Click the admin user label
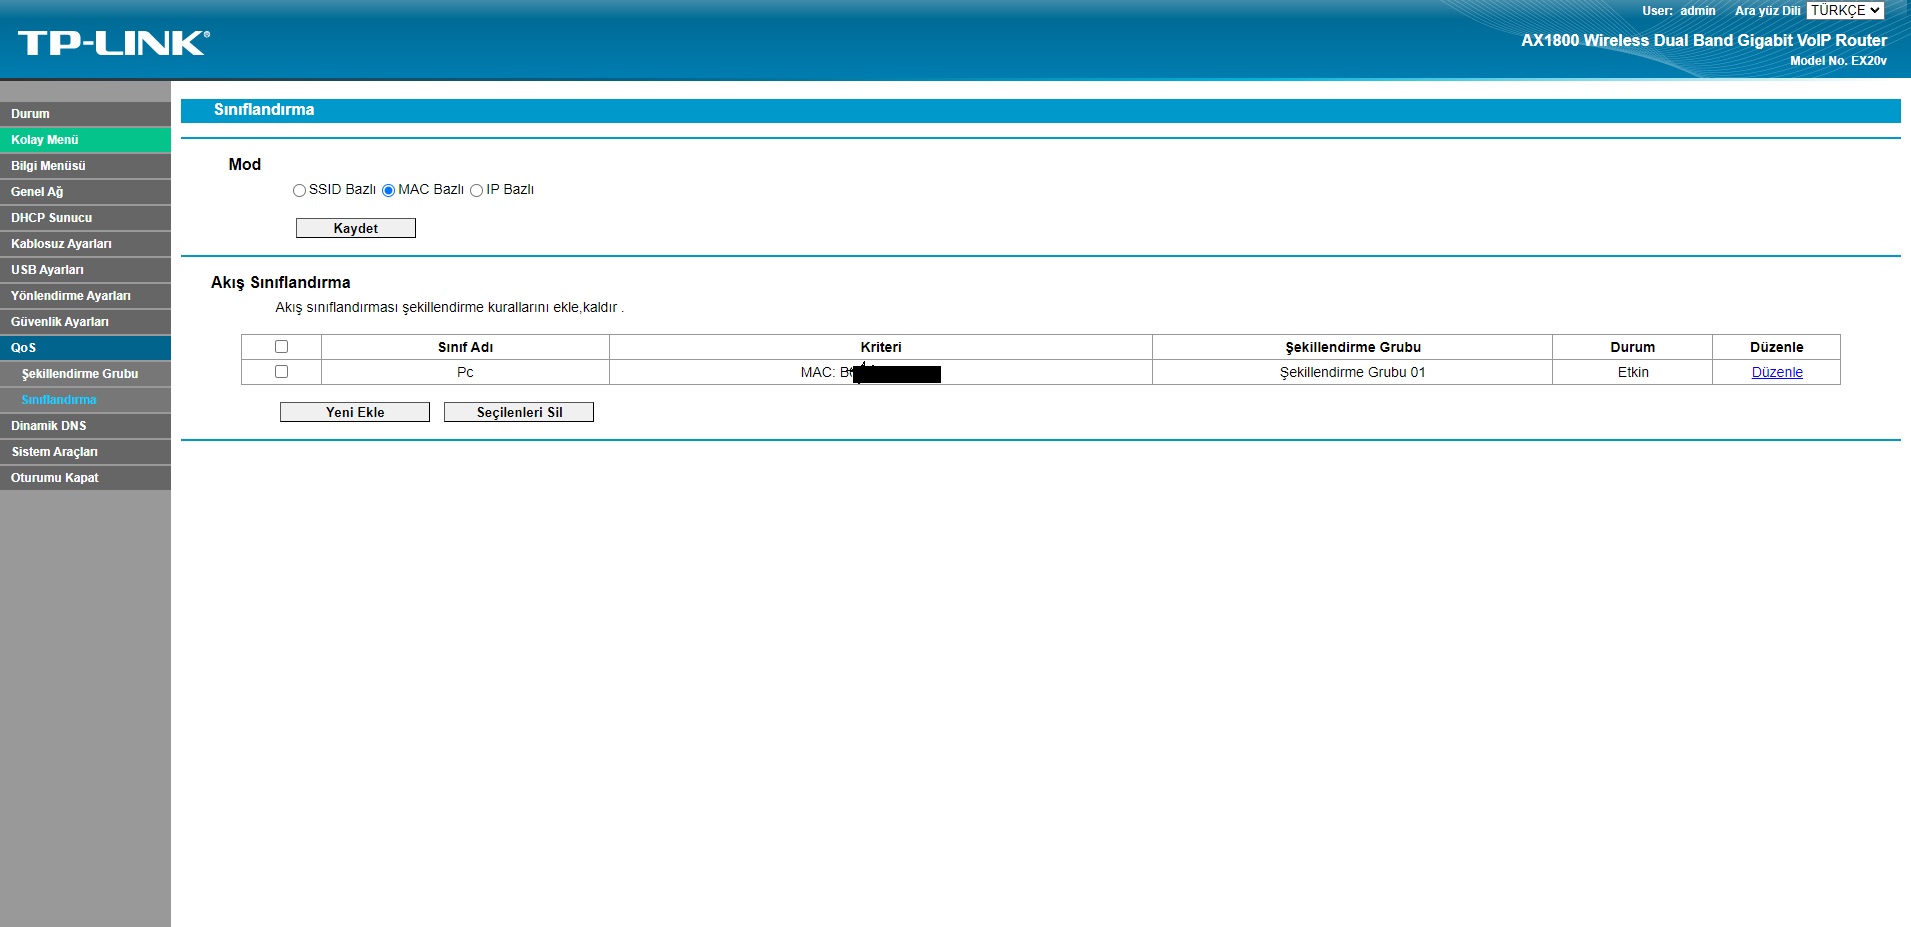The width and height of the screenshot is (1911, 927). (x=1697, y=11)
